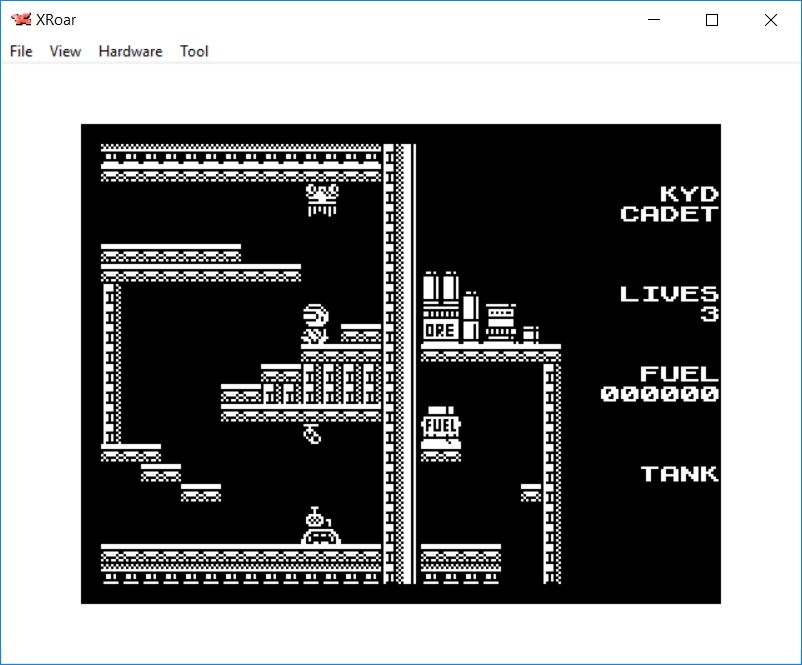Close the XRoar emulator window

click(770, 20)
